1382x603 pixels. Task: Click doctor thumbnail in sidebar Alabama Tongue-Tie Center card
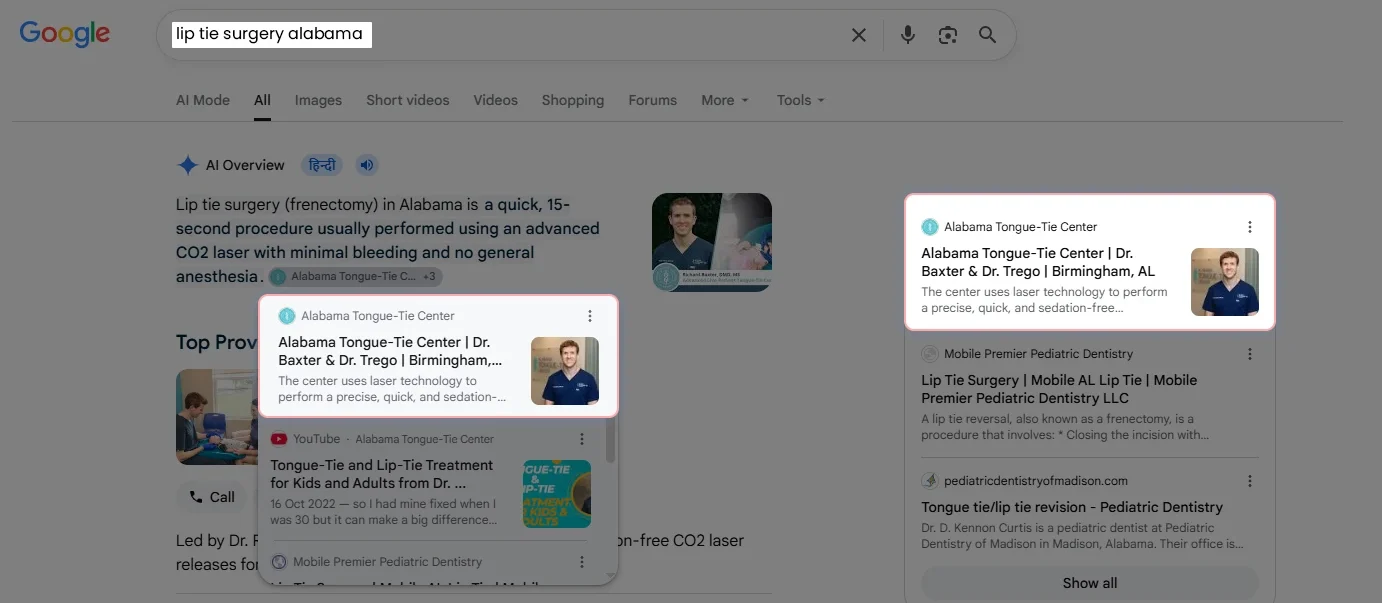tap(1225, 282)
